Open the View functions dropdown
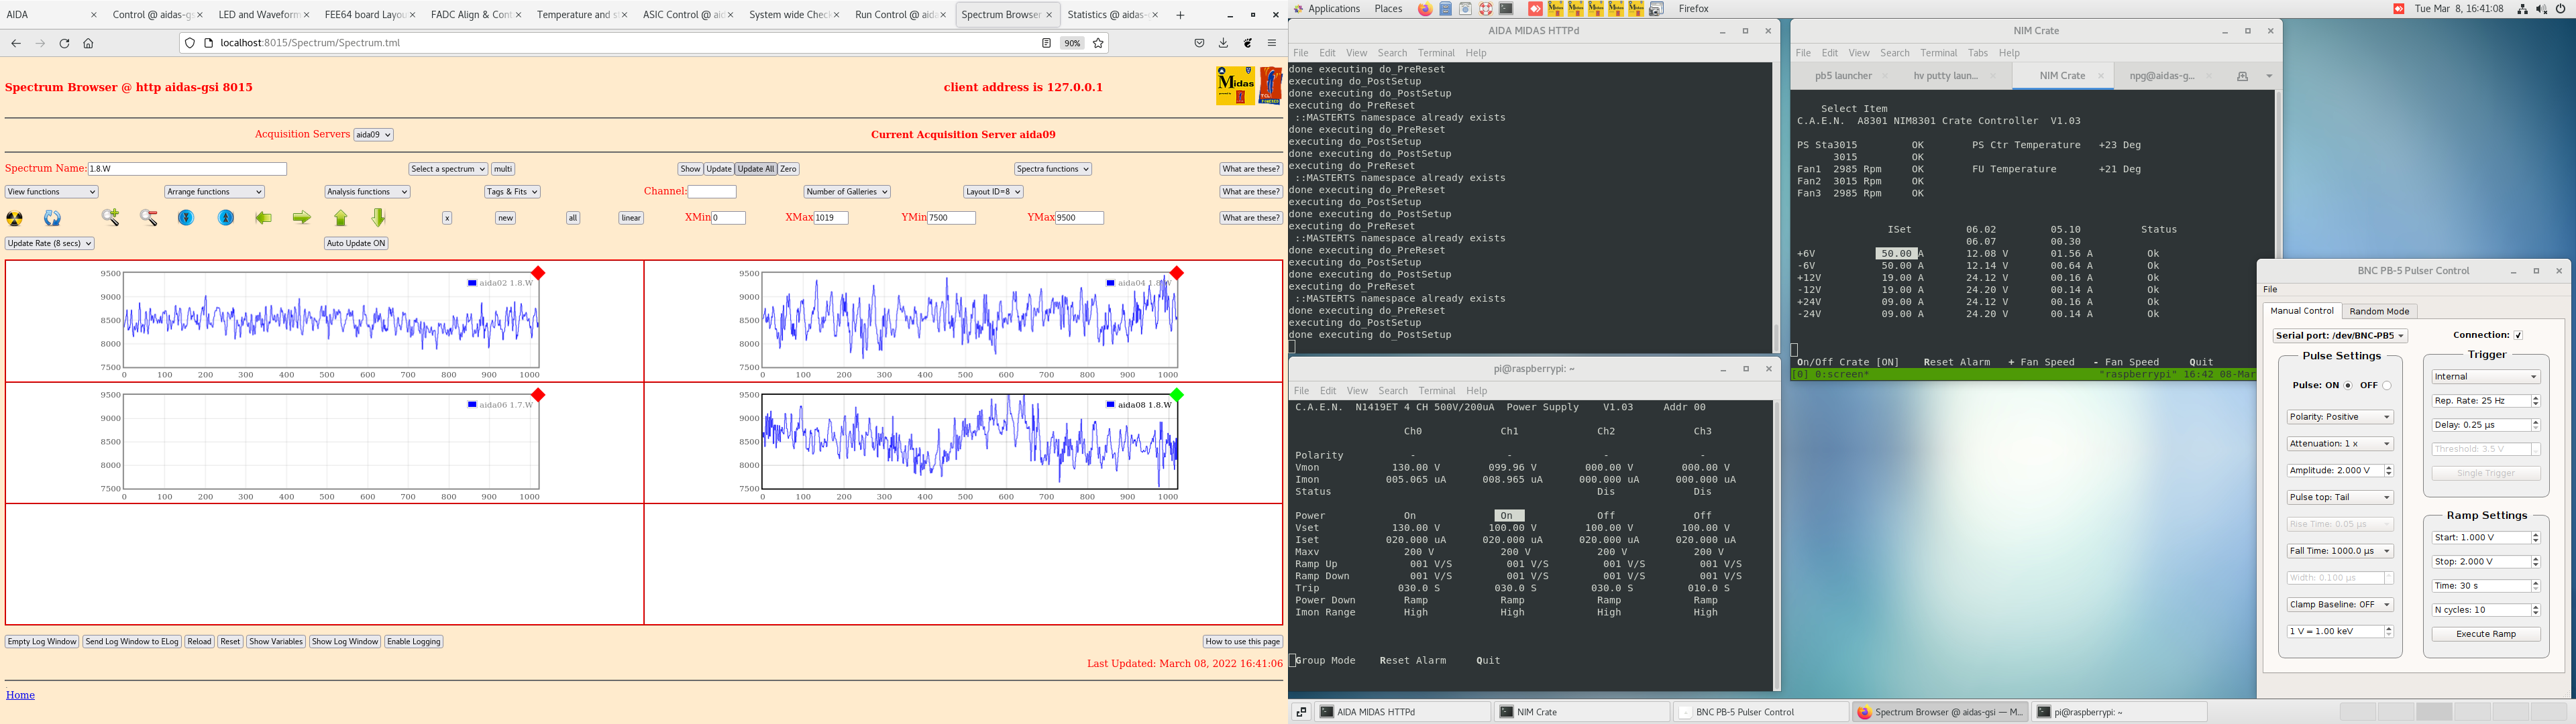 tap(51, 192)
